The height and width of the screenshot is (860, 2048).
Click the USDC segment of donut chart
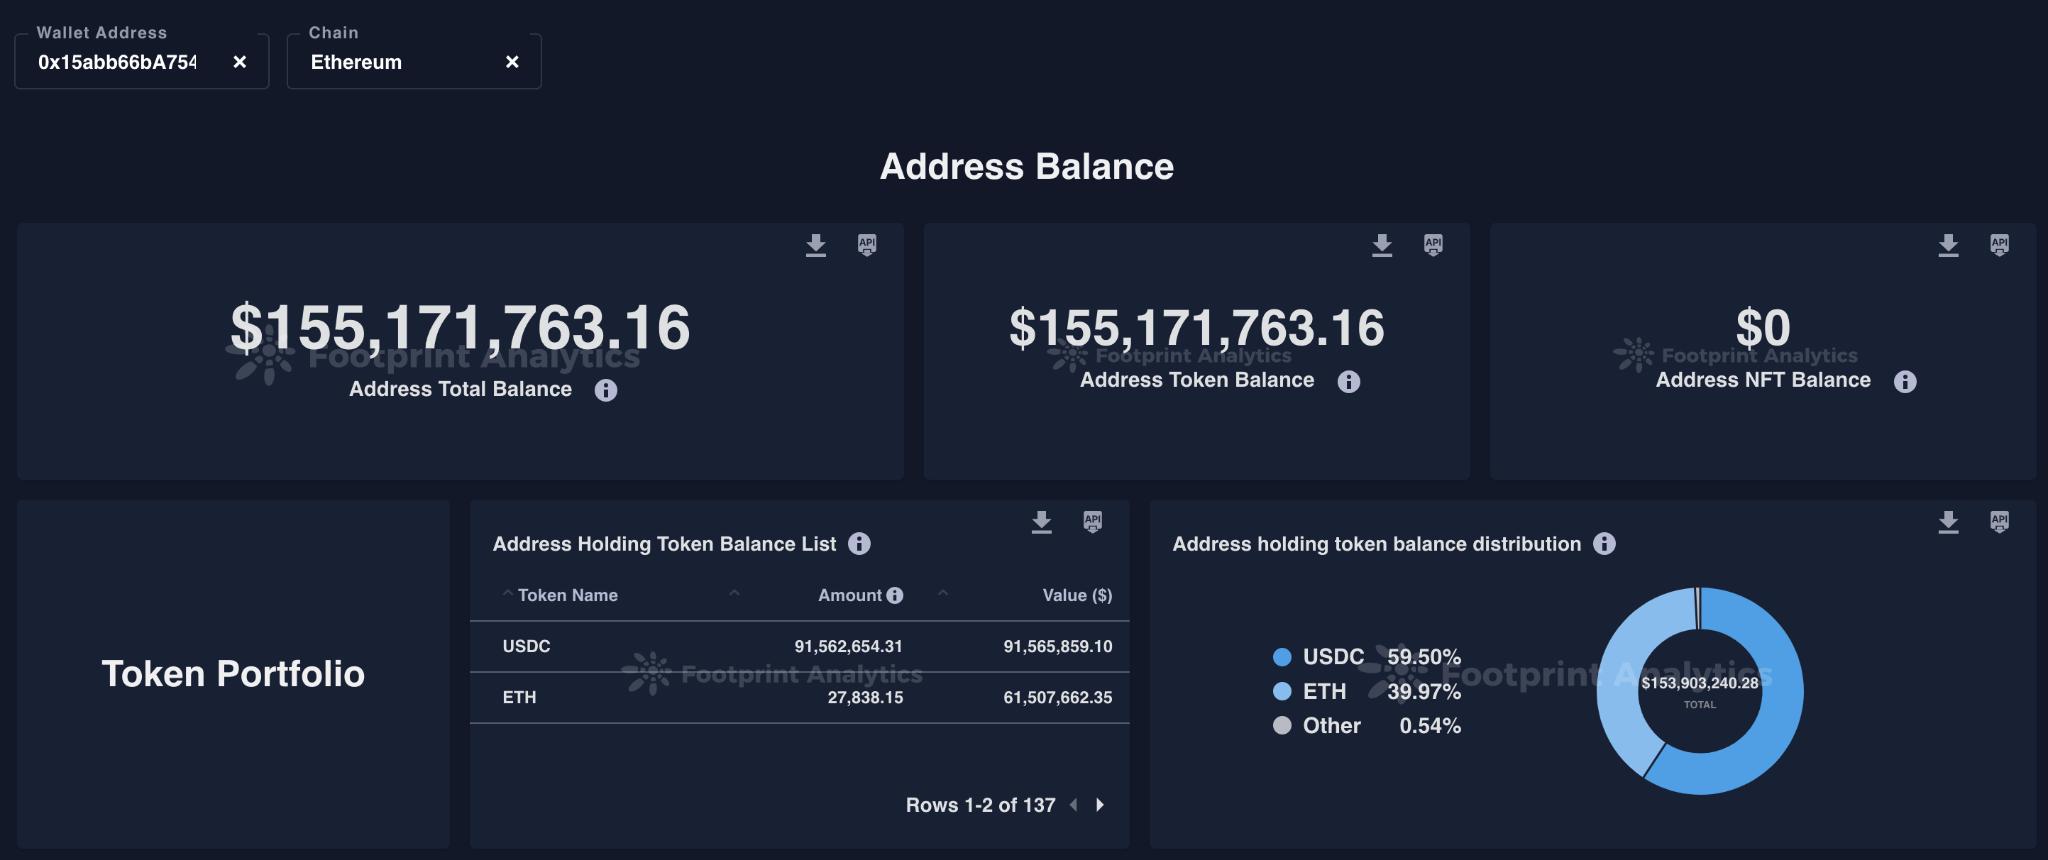[1775, 720]
